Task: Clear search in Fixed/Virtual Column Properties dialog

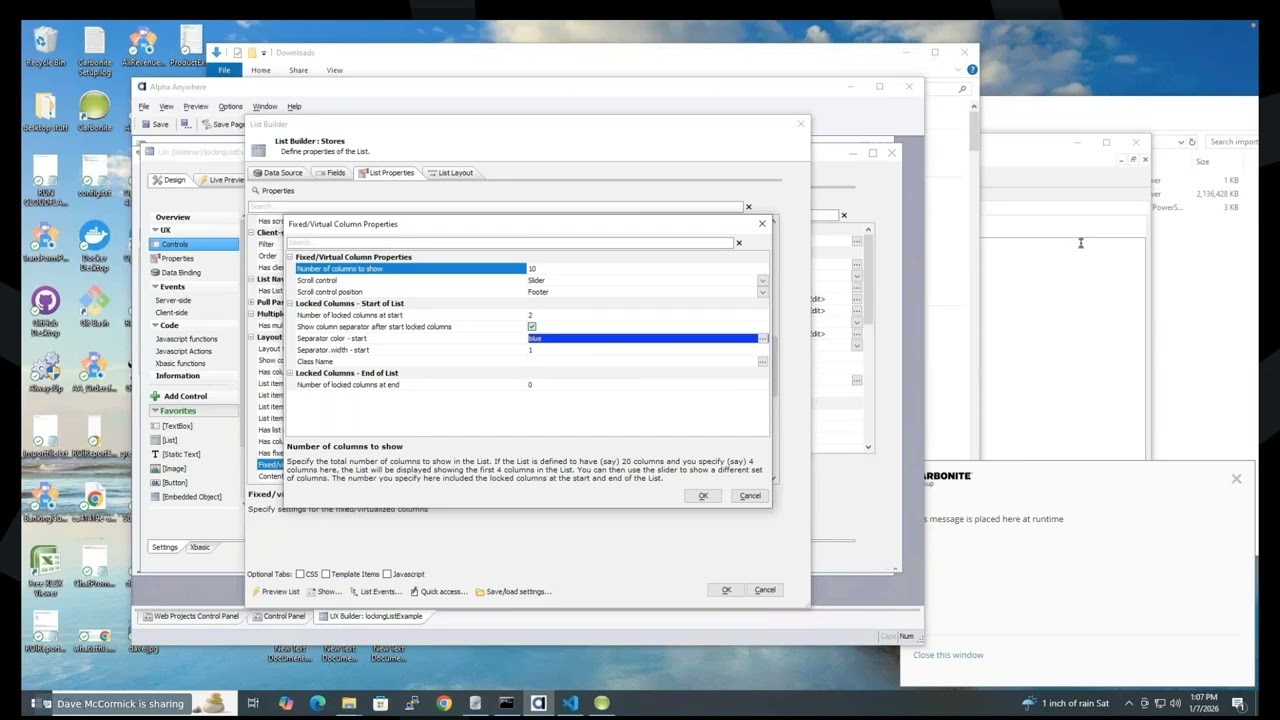Action: (x=739, y=243)
